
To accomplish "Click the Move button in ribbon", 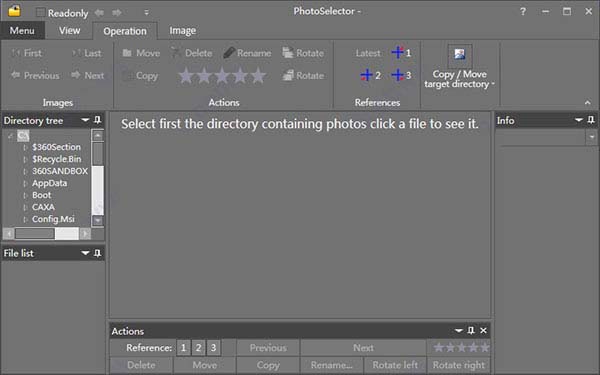I will click(x=141, y=53).
